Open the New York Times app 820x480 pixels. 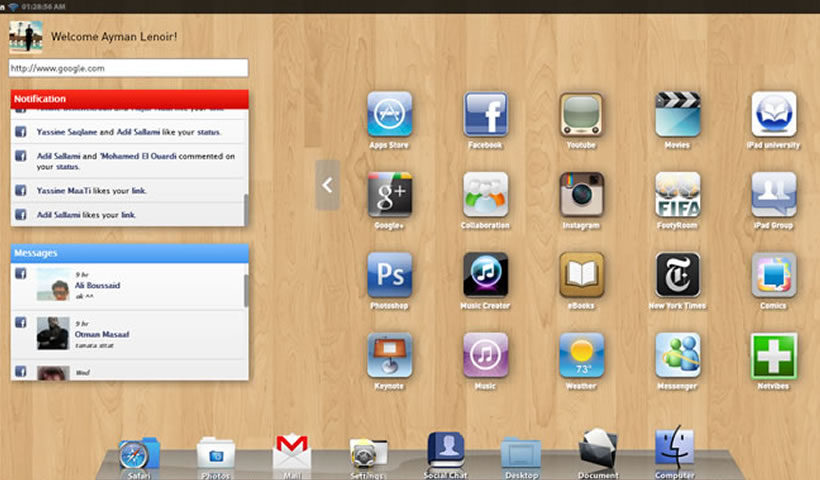tap(677, 274)
